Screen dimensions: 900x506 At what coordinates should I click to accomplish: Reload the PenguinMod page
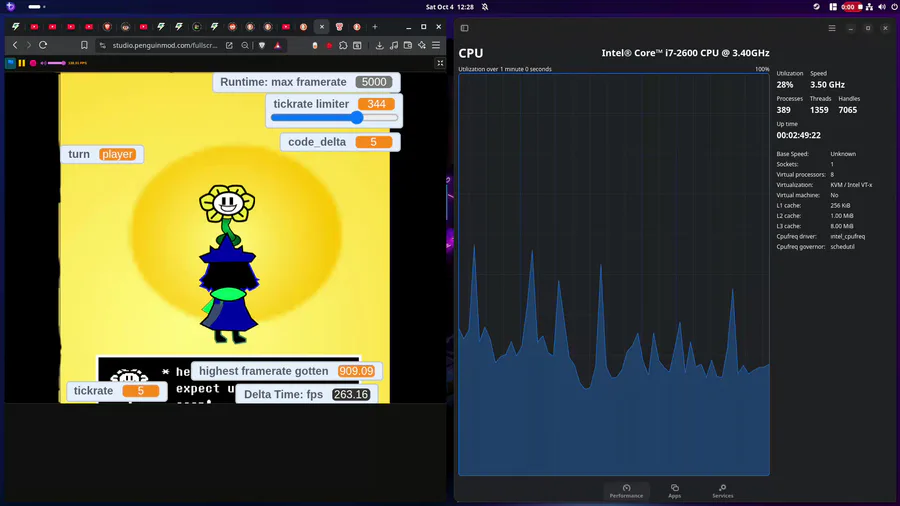[43, 45]
